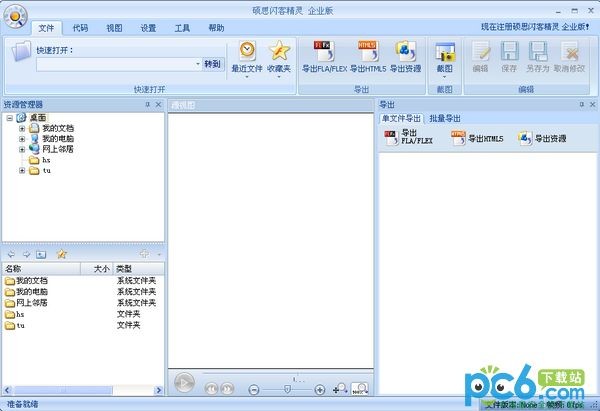Screen dimensions: 600x411
Task: Expand the tu folder tree node
Action: pyautogui.click(x=22, y=171)
